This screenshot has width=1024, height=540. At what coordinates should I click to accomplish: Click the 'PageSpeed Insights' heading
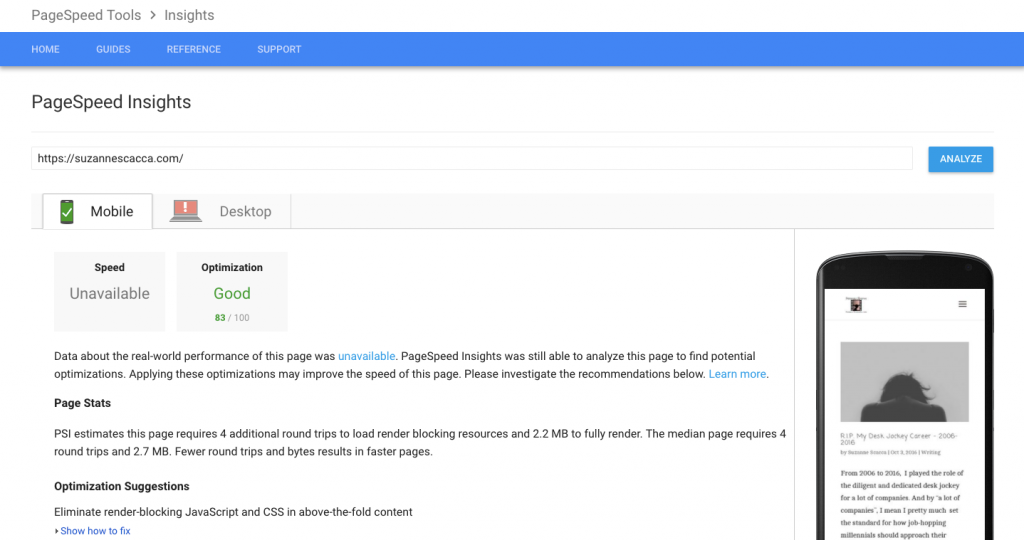click(x=111, y=102)
